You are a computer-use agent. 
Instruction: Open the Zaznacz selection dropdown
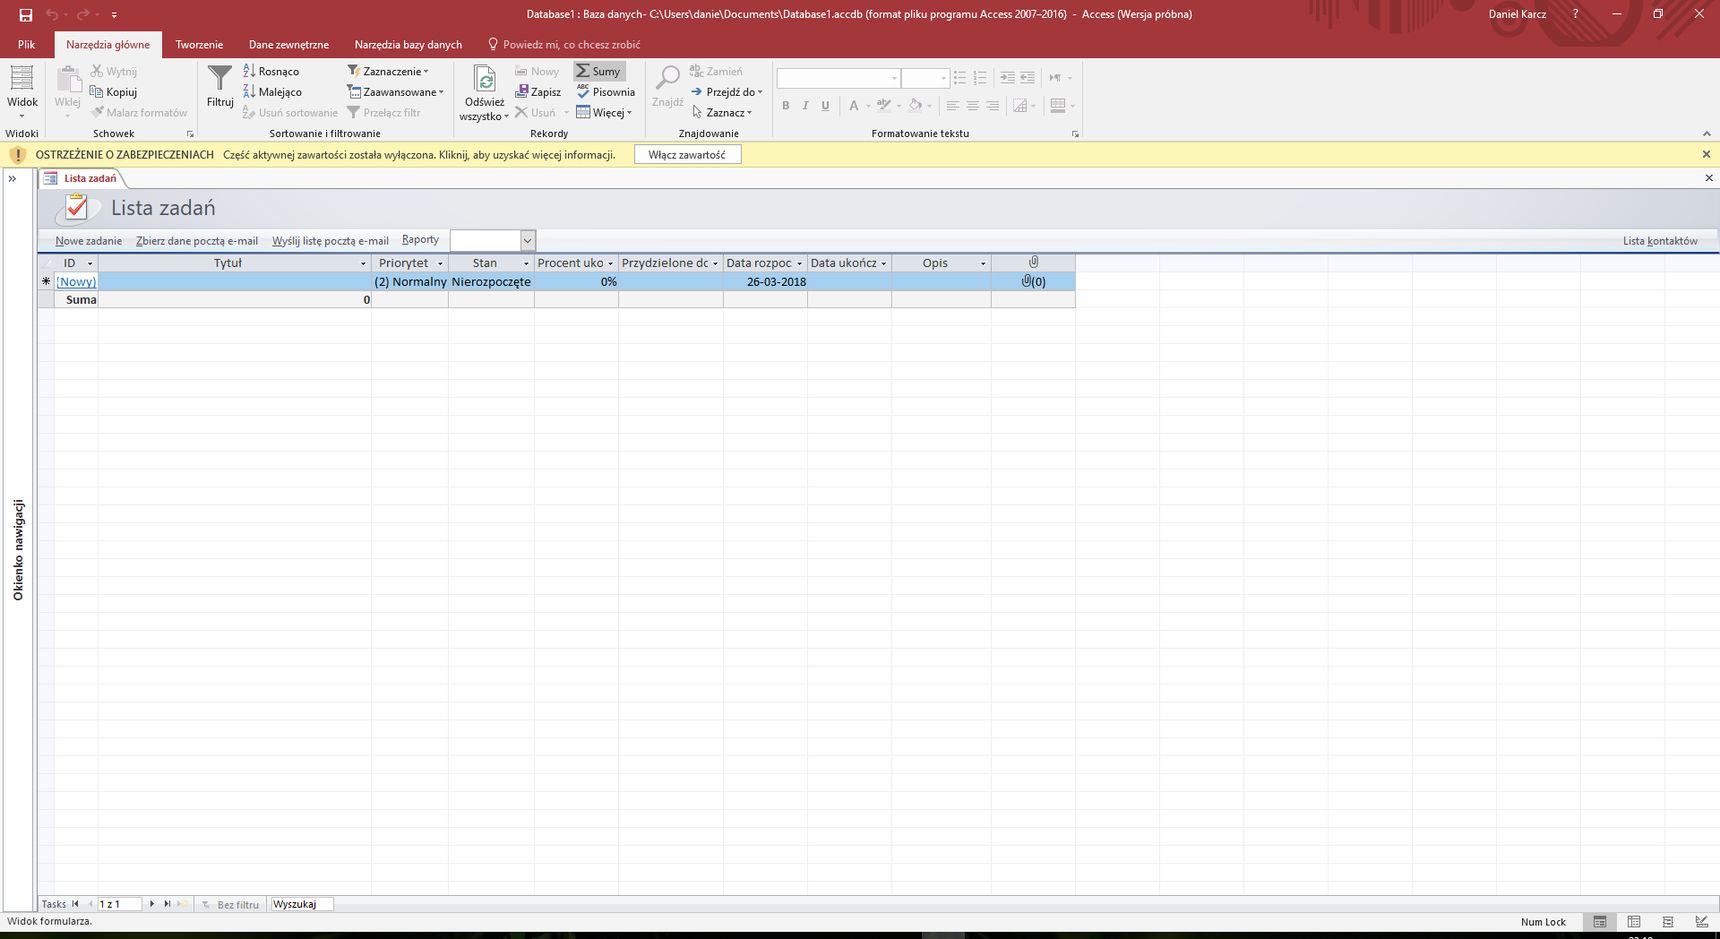tap(721, 112)
